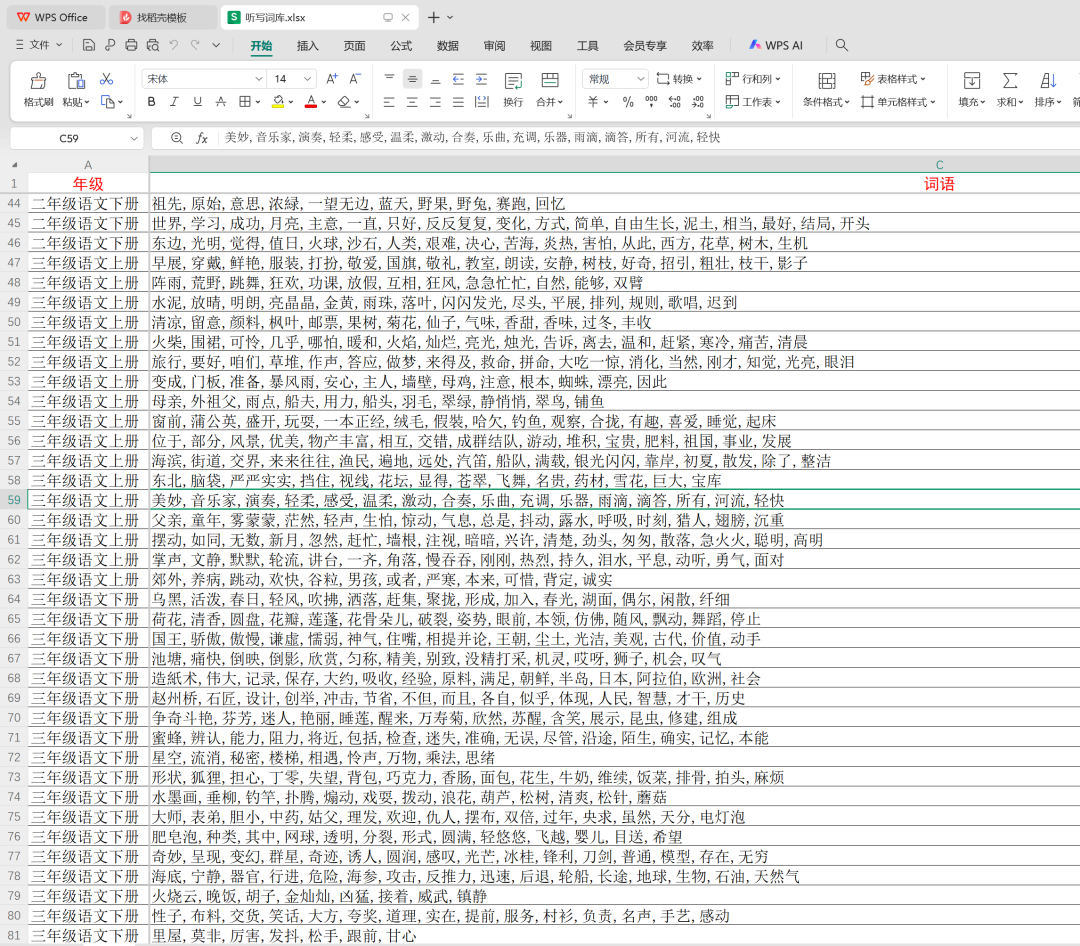Click the Decrease decimal places icon

point(698,102)
